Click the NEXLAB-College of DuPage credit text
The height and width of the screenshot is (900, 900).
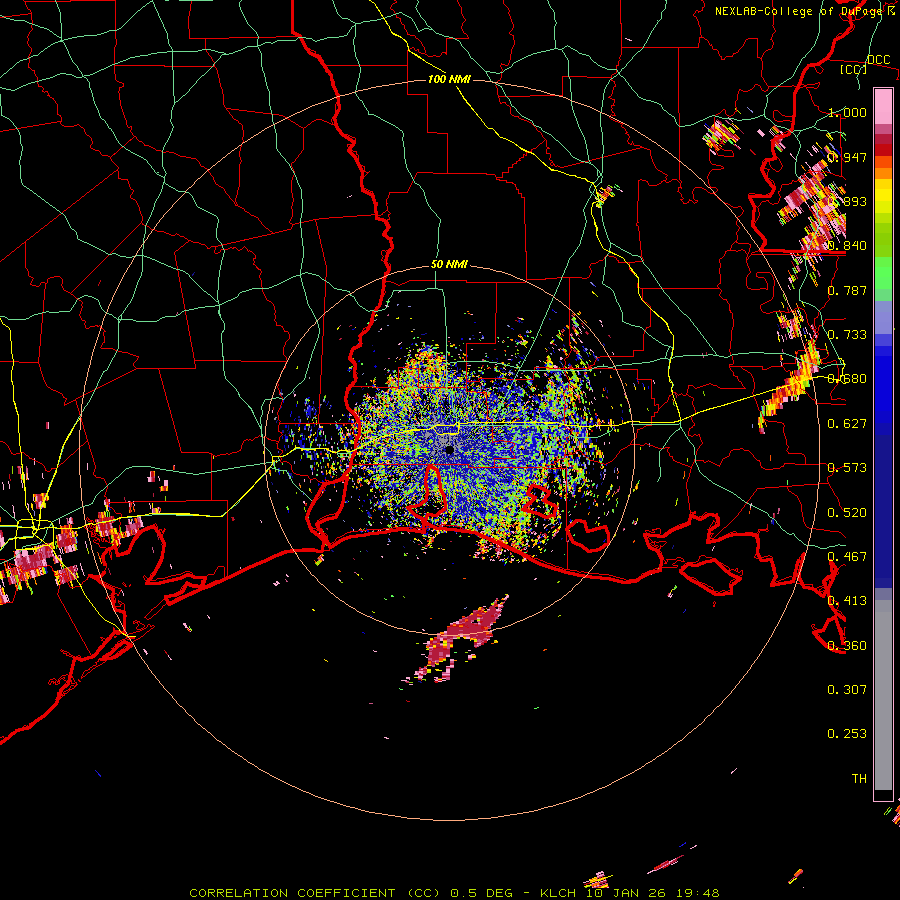800,11
